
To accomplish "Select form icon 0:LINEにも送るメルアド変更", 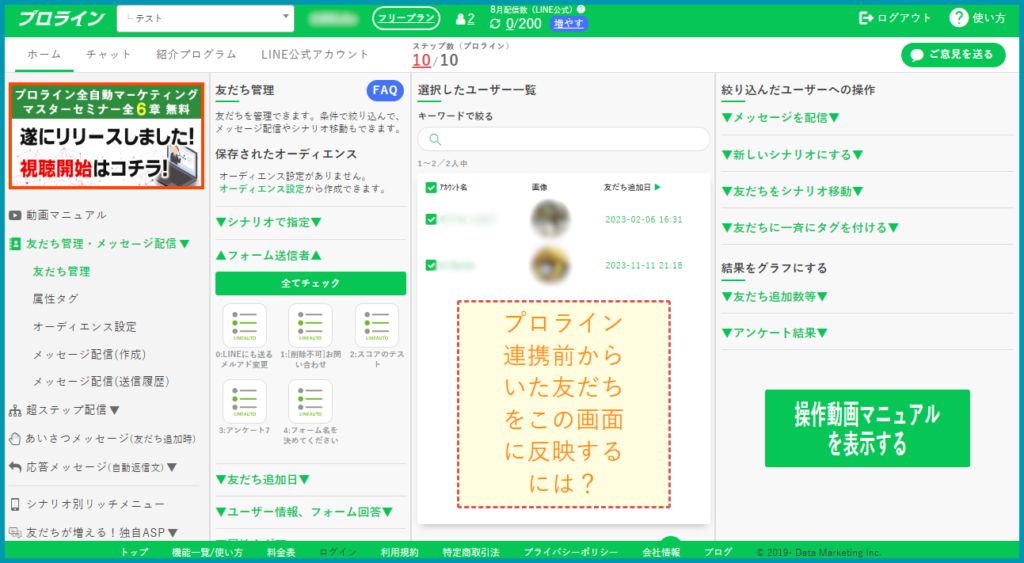I will coord(244,325).
